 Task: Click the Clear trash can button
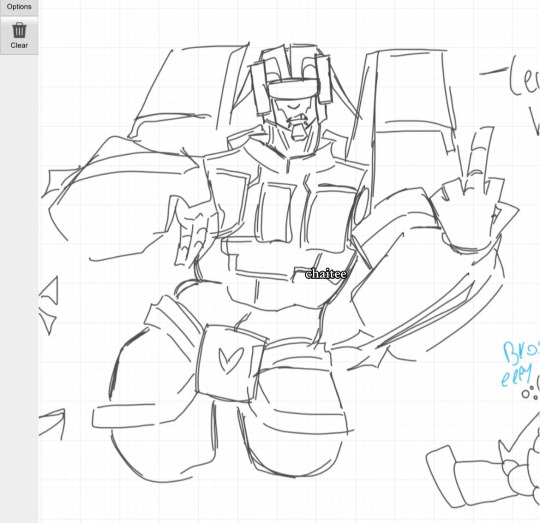pyautogui.click(x=19, y=35)
